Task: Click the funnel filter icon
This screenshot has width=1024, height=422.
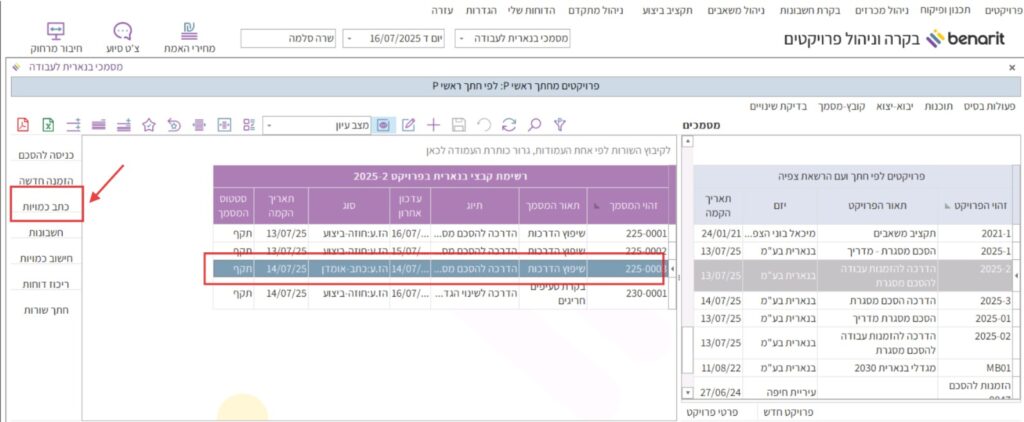Action: 560,125
